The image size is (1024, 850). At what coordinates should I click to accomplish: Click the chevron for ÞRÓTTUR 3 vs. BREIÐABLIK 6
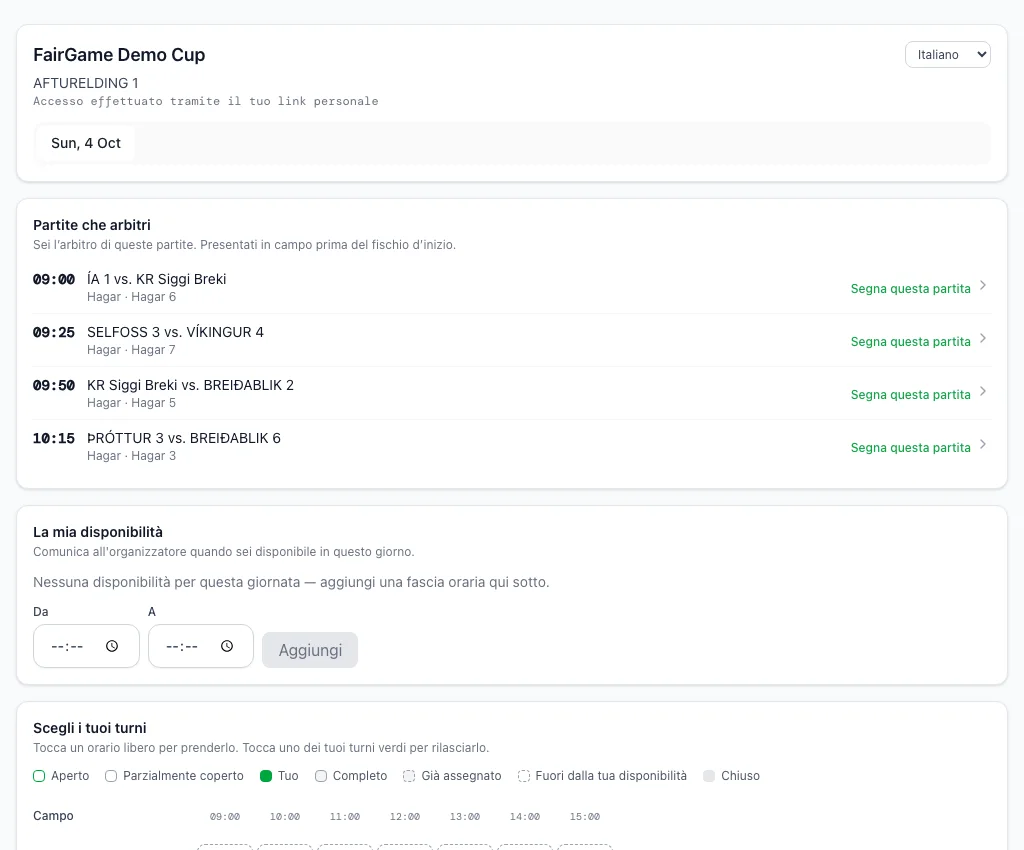pyautogui.click(x=983, y=445)
